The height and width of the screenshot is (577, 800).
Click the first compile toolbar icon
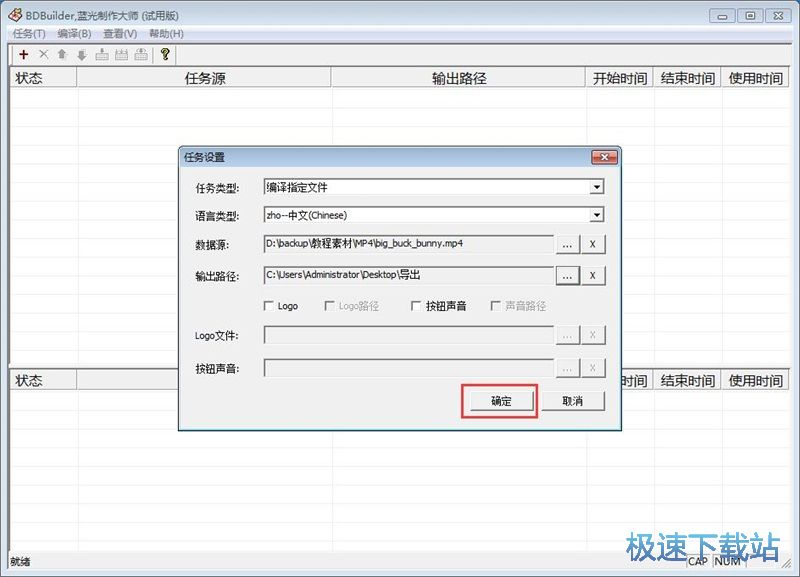[102, 54]
